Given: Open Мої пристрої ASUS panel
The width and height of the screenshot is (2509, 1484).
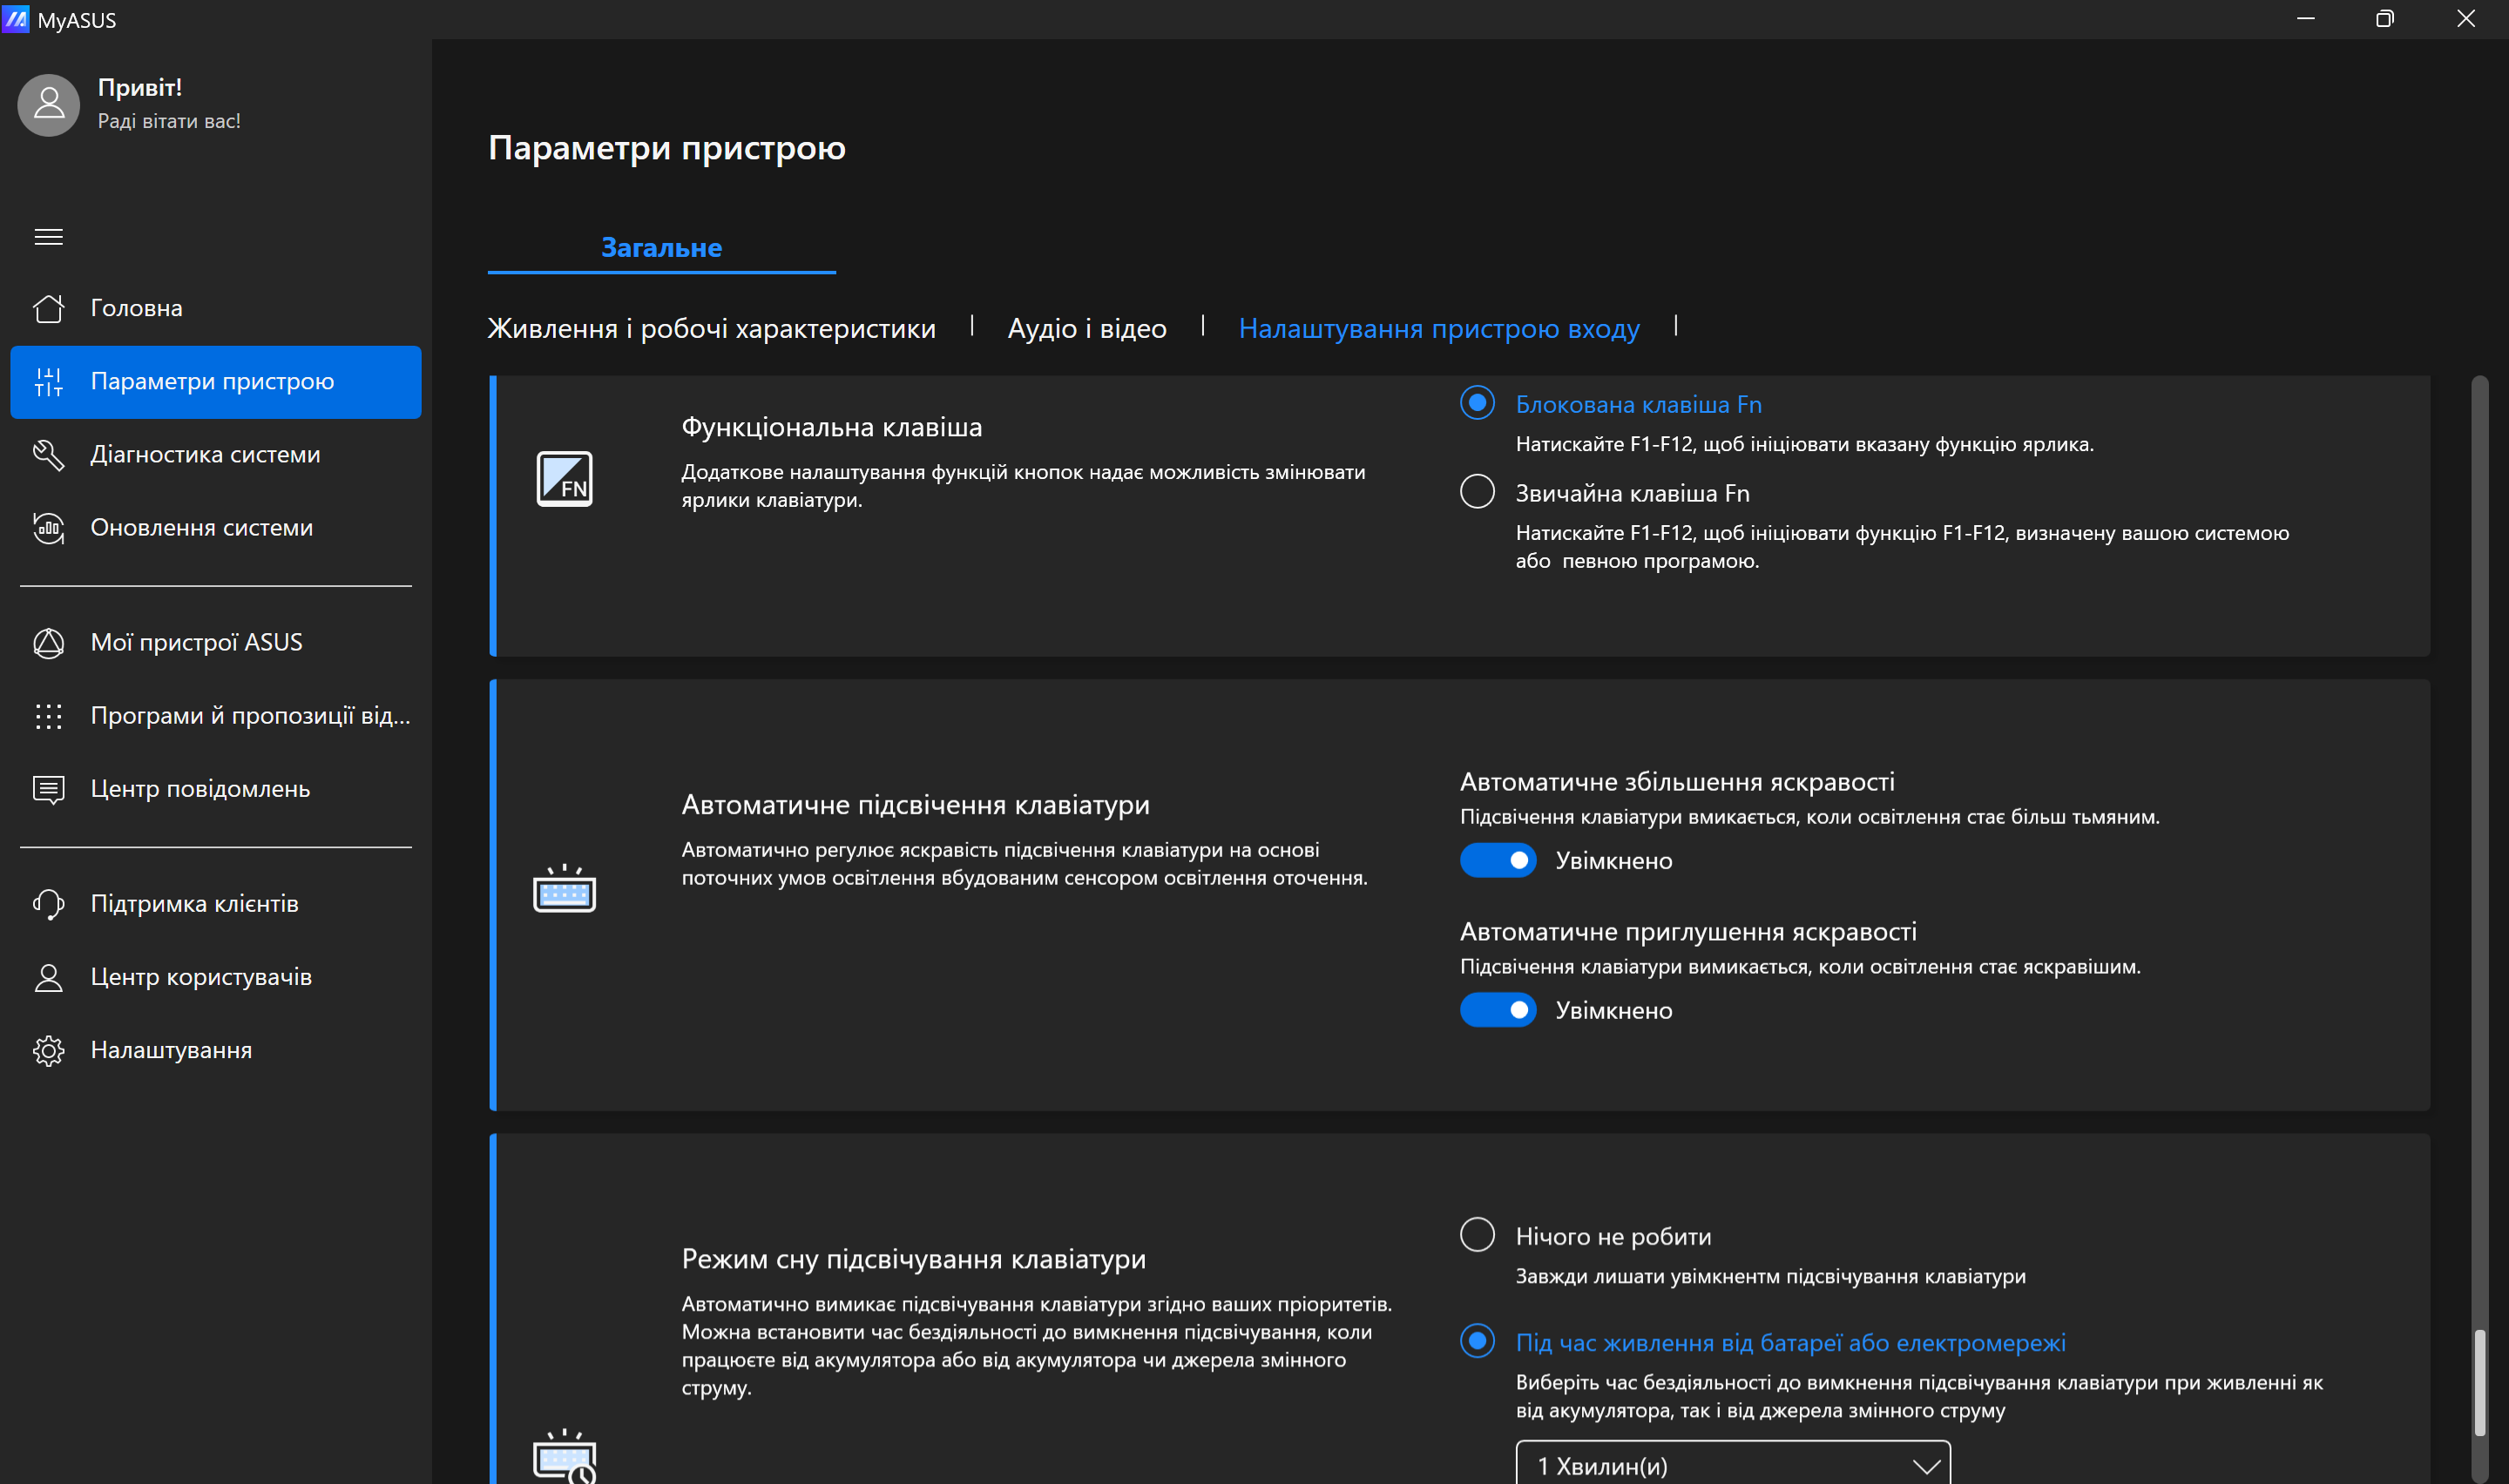Looking at the screenshot, I should 196,641.
